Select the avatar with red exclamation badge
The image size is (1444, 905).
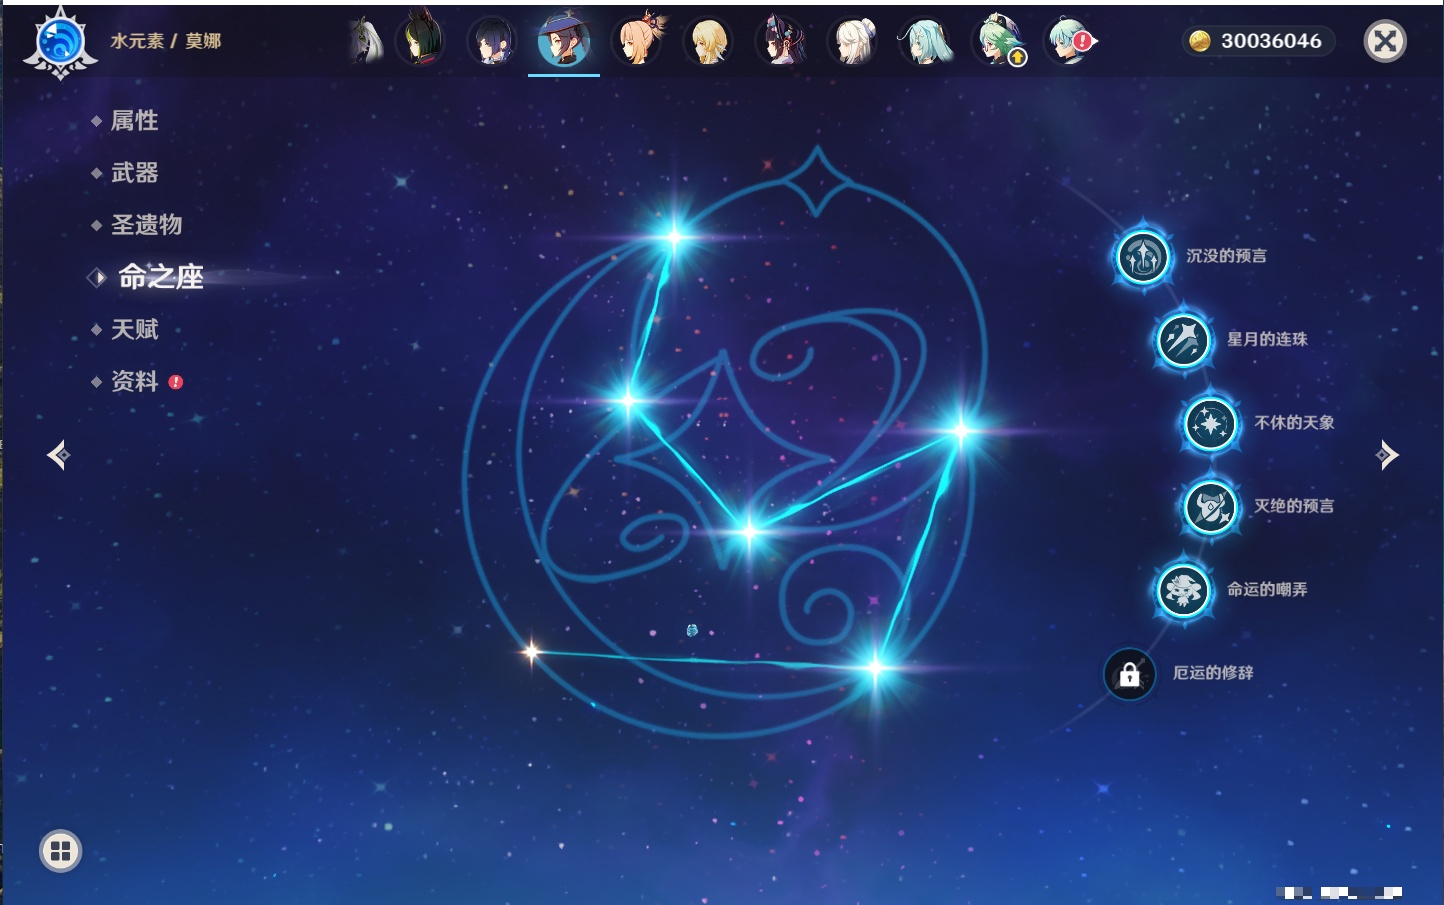tap(1071, 42)
